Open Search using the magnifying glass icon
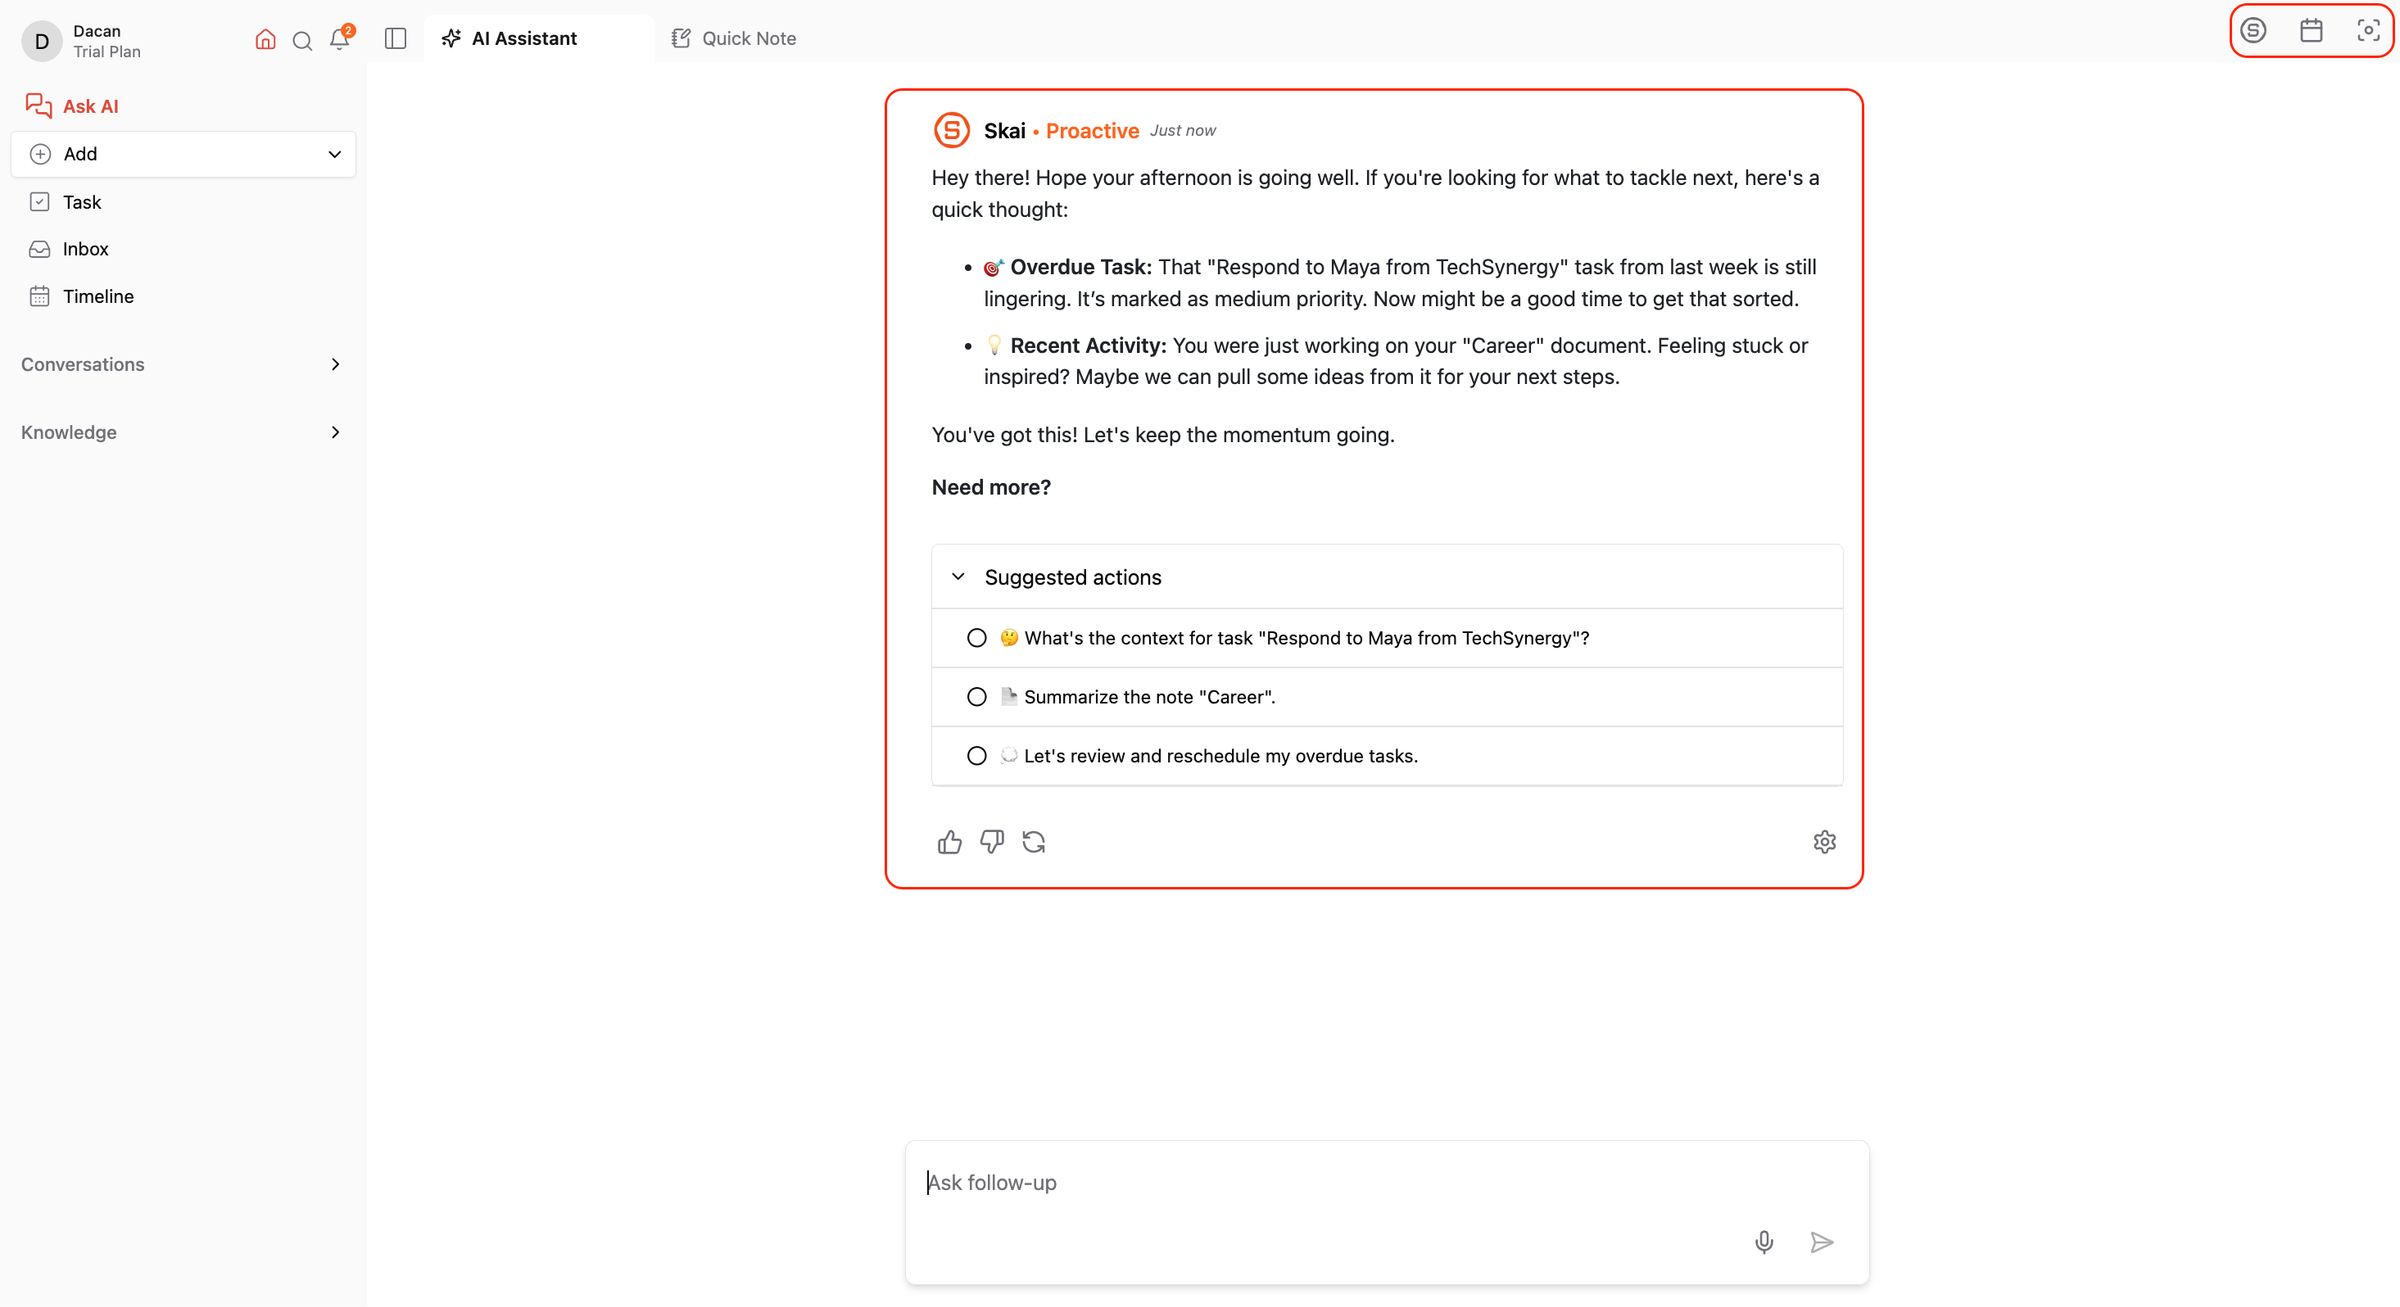The image size is (2400, 1307). pyautogui.click(x=301, y=40)
